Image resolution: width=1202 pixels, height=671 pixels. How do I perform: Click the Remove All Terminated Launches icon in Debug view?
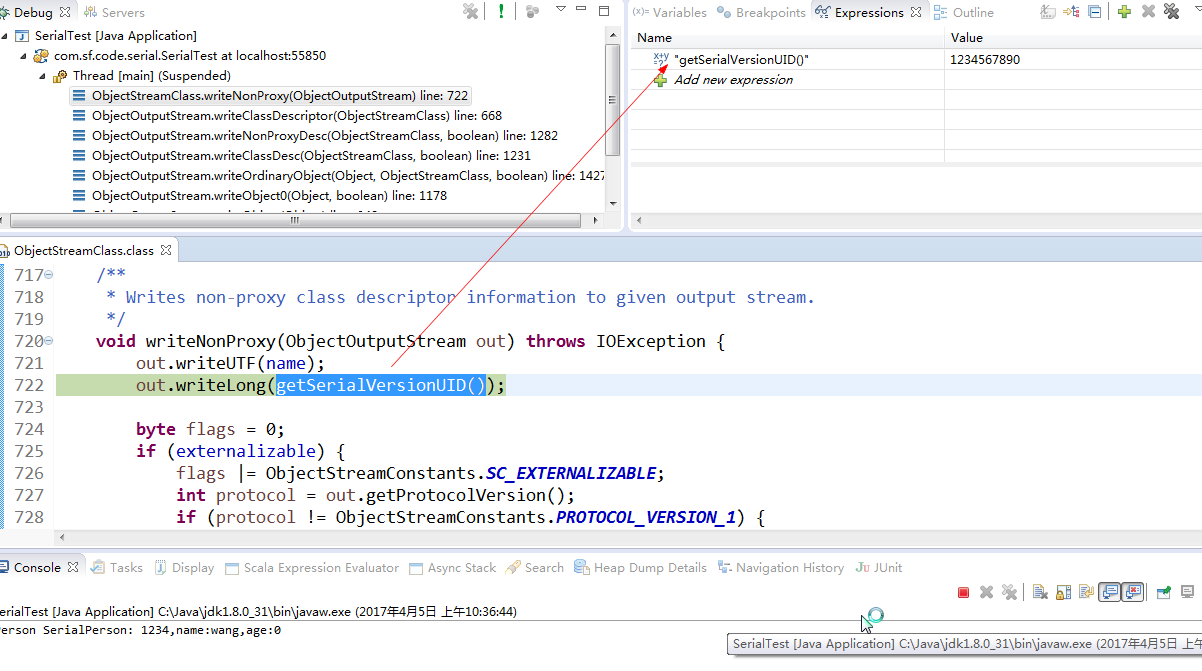point(470,12)
